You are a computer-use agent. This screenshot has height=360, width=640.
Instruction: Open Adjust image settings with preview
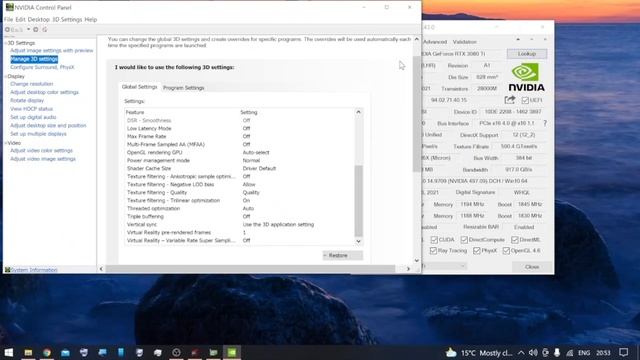(x=51, y=50)
